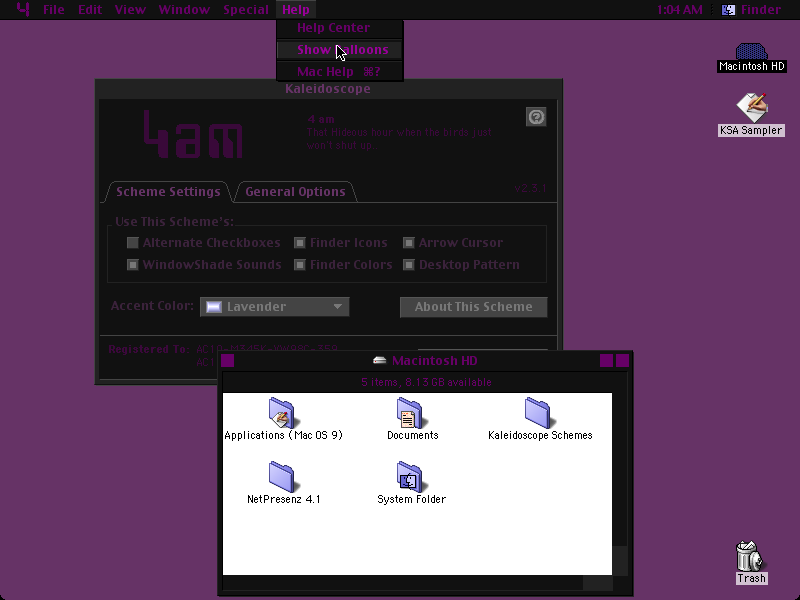Switch to the General Options tab

(295, 192)
